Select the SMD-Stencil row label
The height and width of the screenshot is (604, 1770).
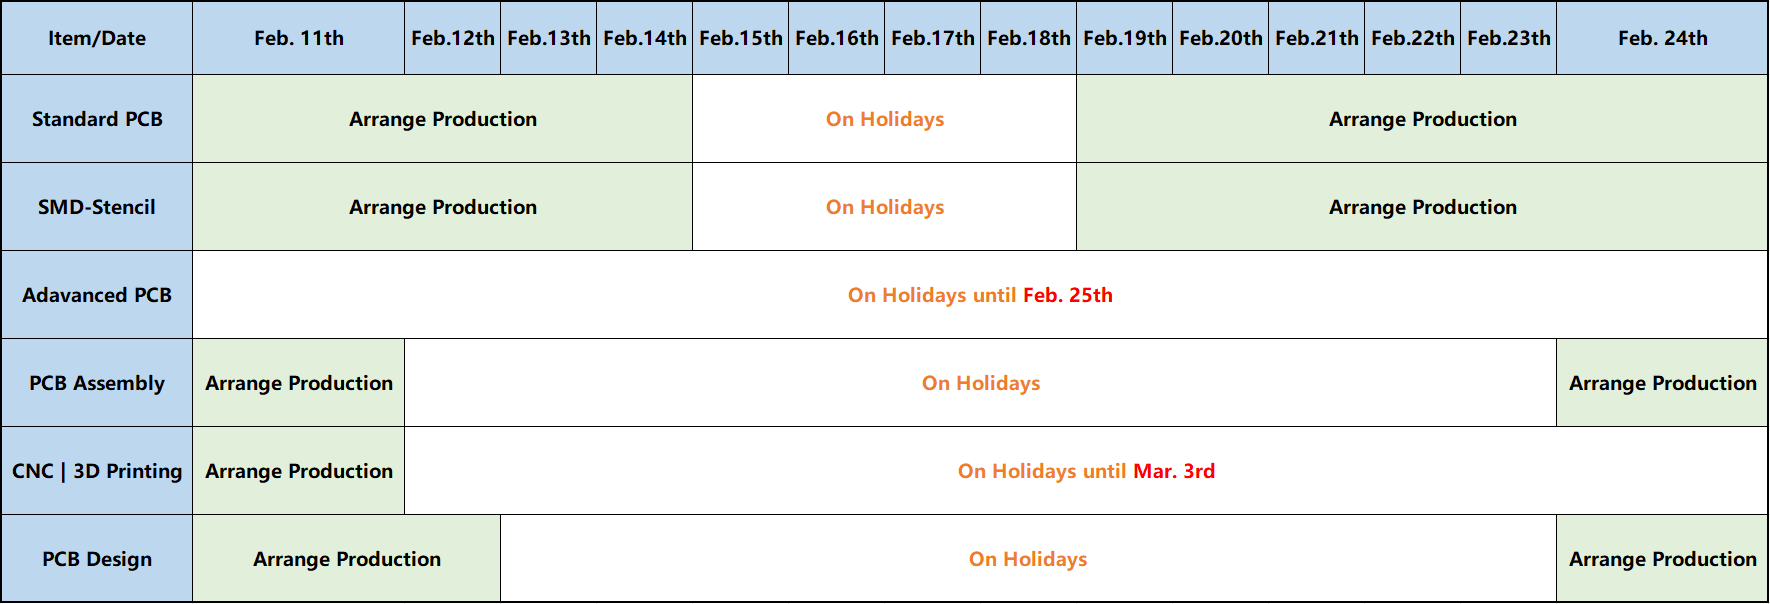(x=97, y=207)
